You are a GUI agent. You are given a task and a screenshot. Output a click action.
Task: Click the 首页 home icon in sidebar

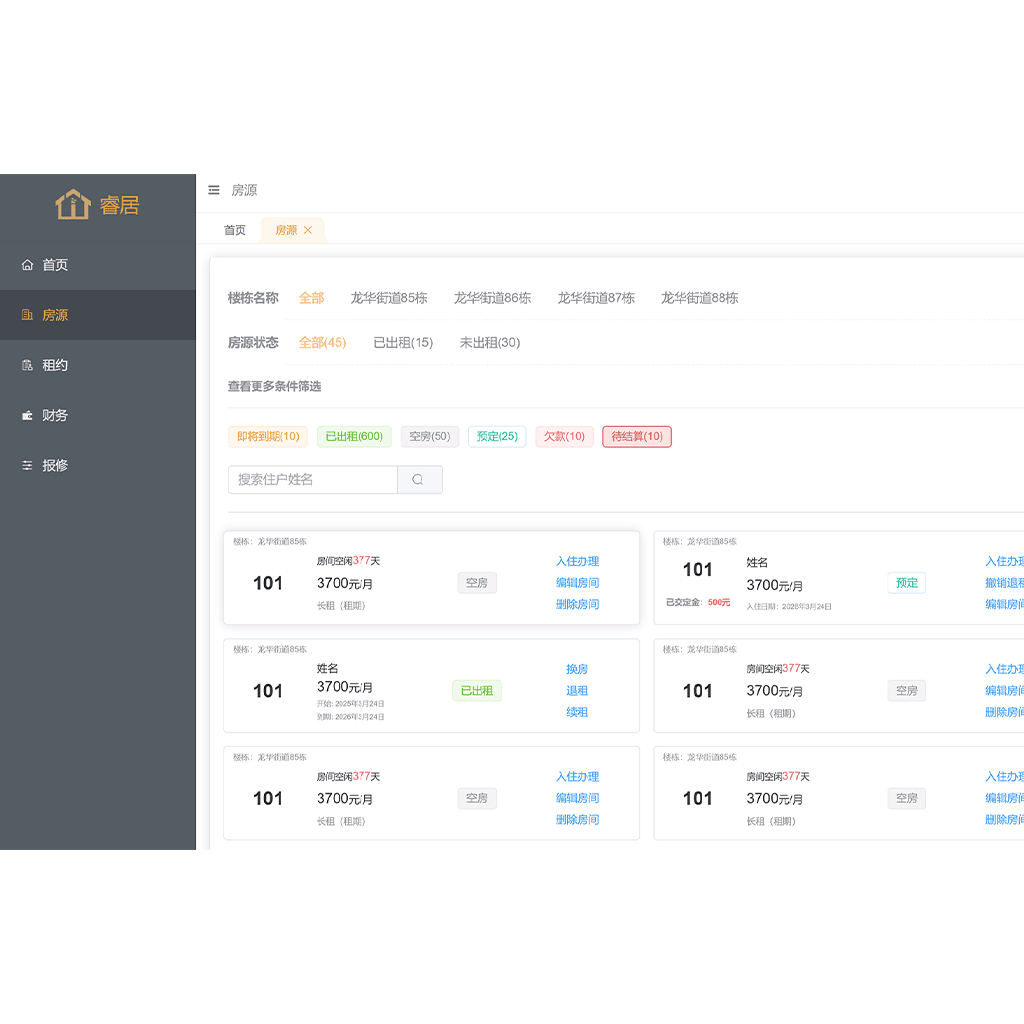click(28, 265)
